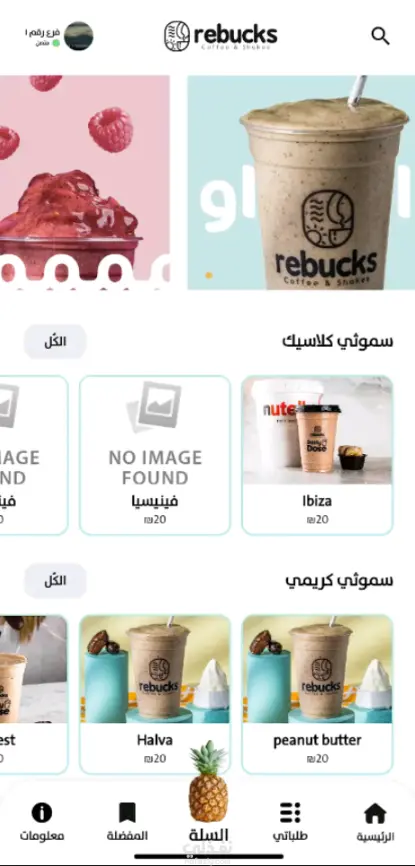Tap the raspberry sorbet promo banner
Screen dimensions: 415x866
[x=85, y=182]
